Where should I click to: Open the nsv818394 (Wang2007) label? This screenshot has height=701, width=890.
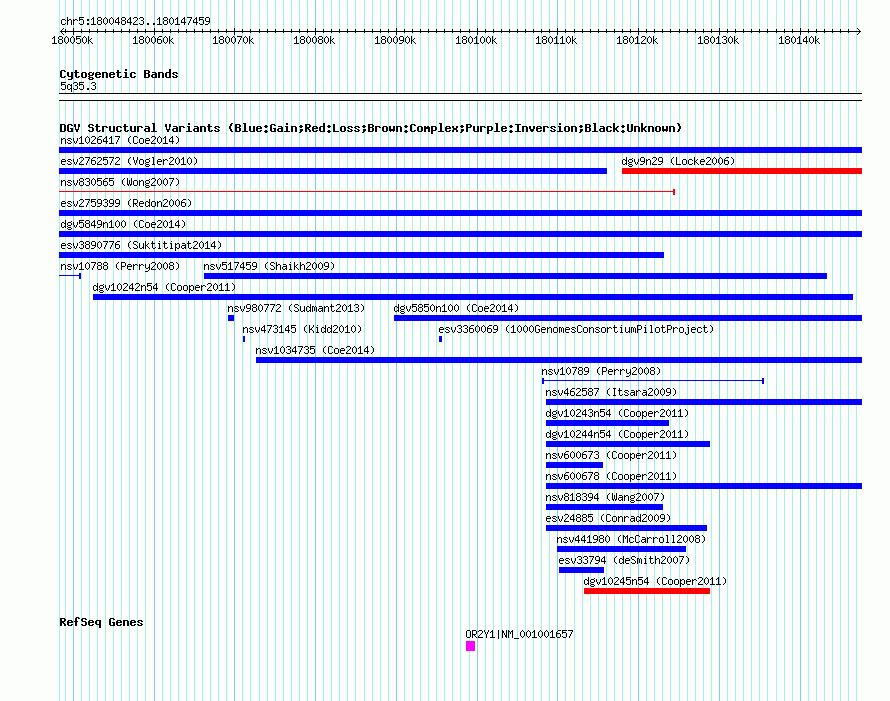point(604,497)
